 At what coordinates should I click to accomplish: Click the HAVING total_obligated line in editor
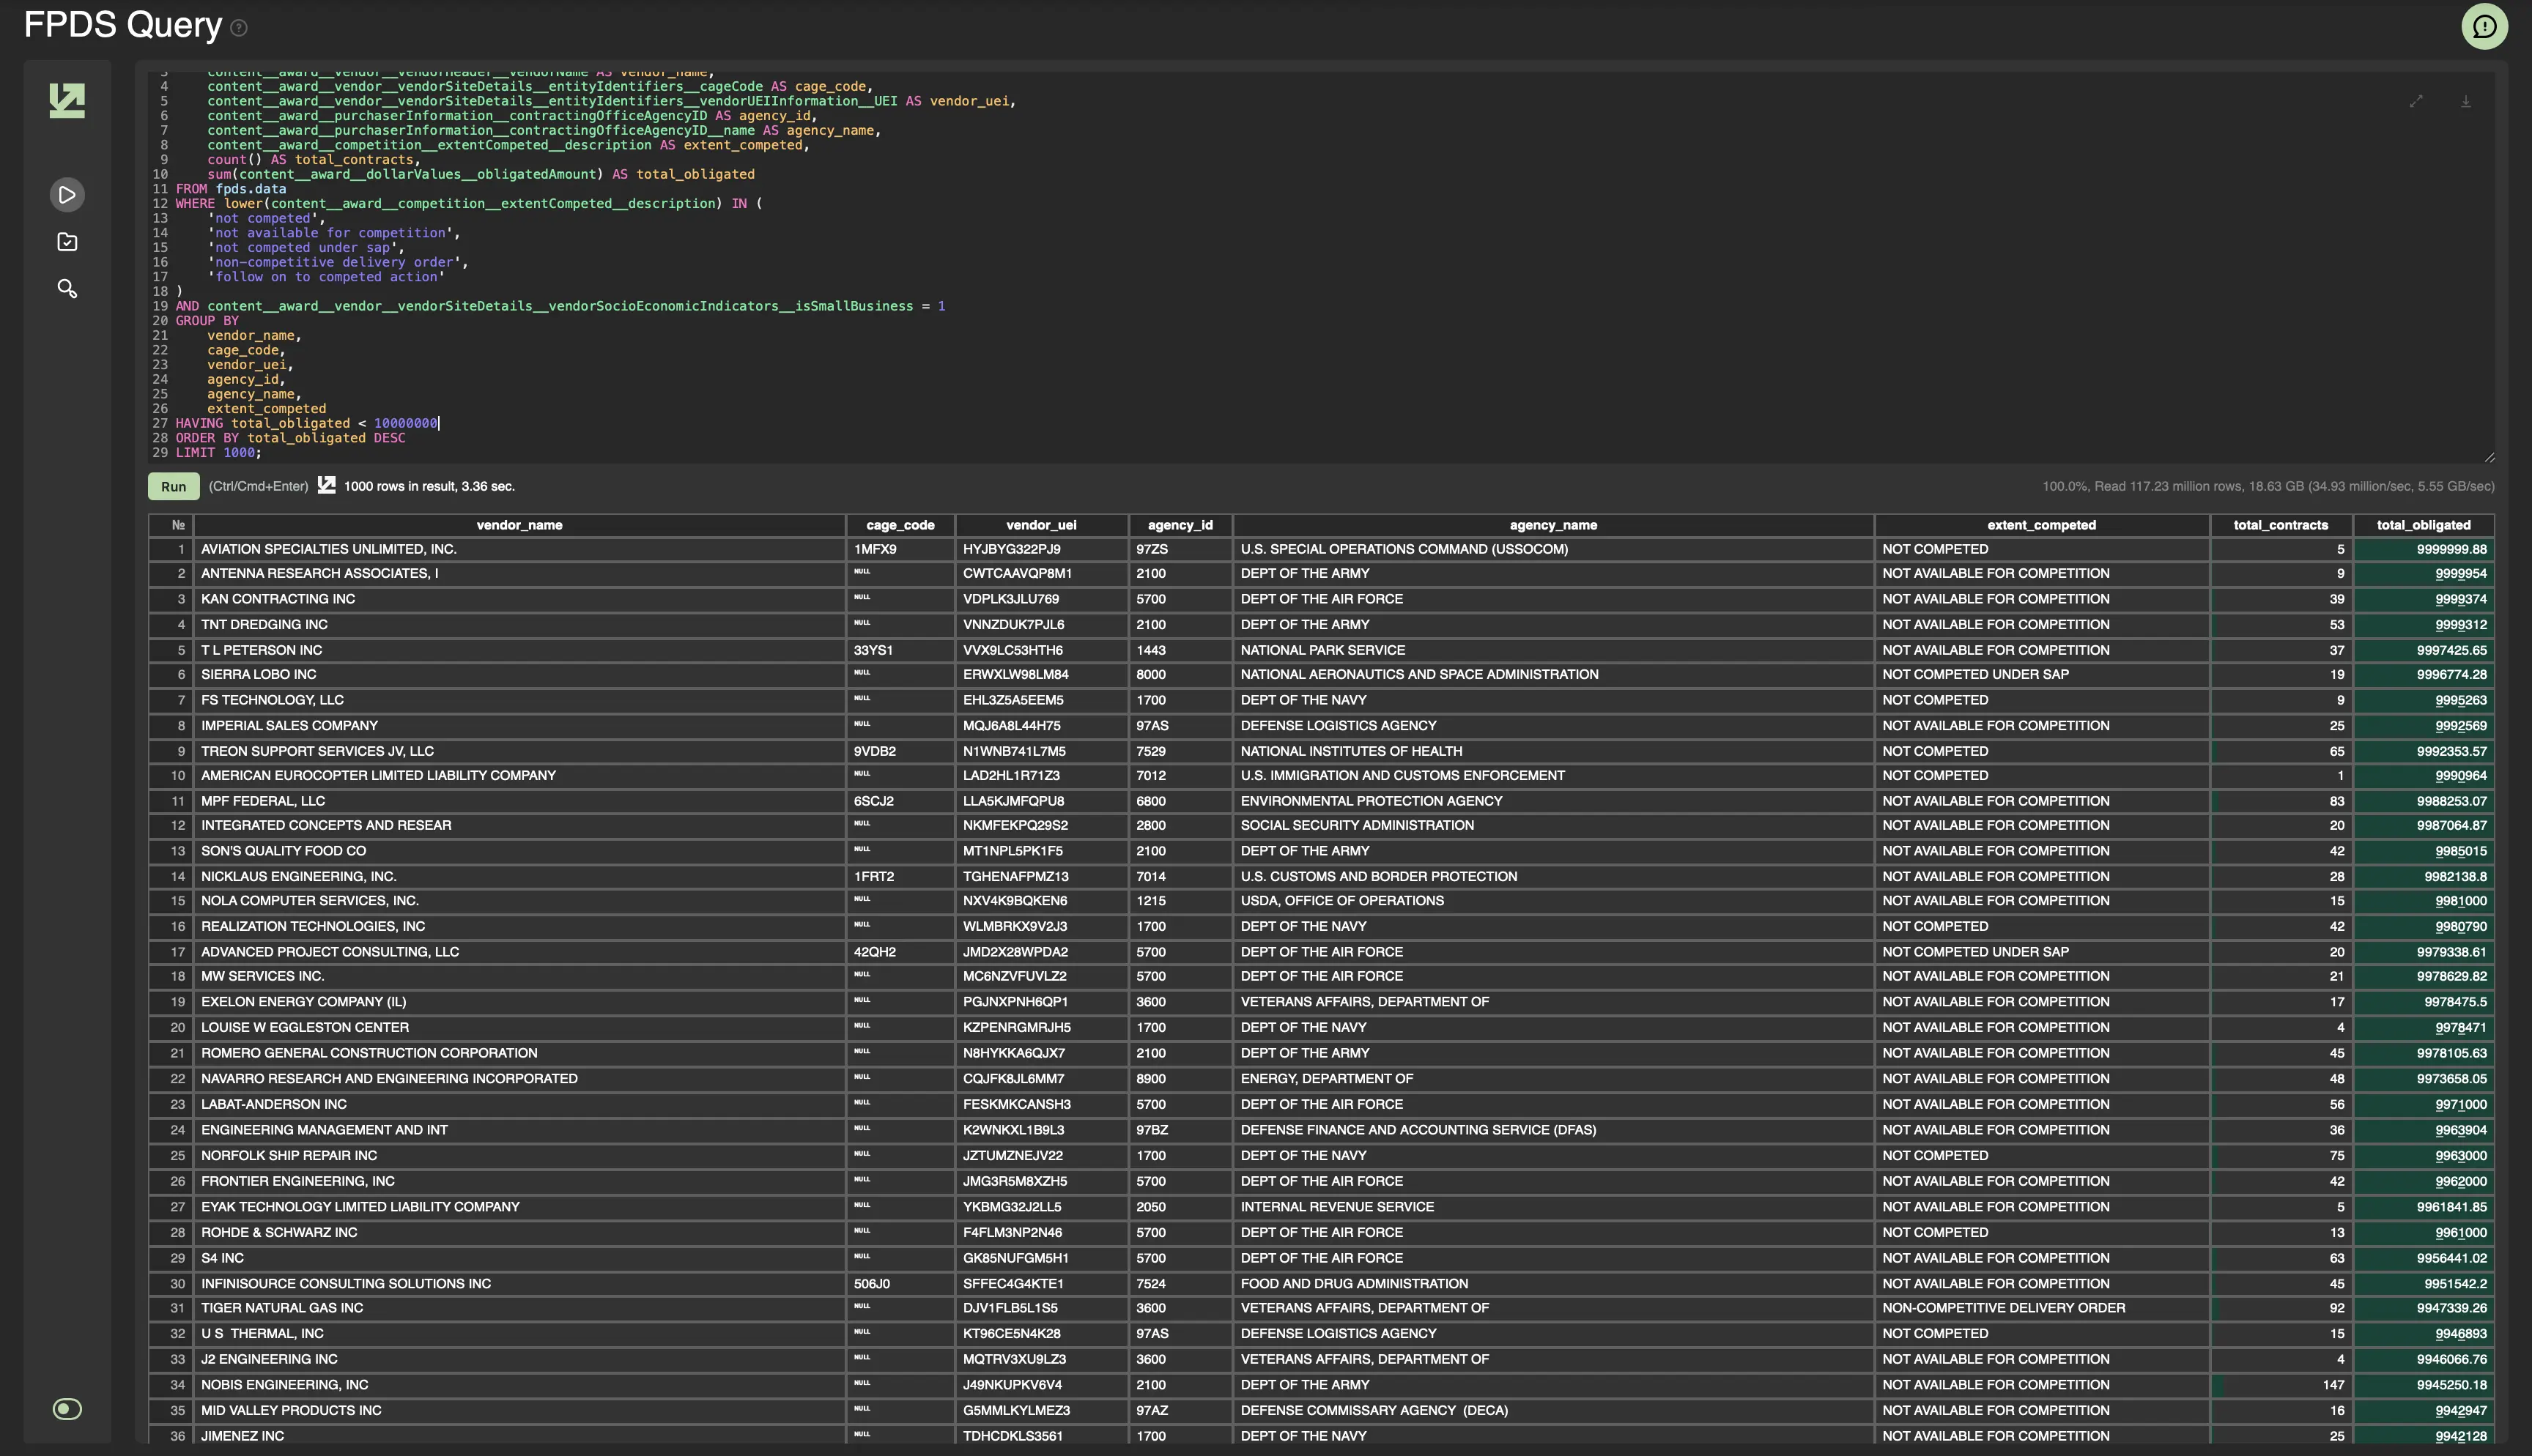click(307, 423)
